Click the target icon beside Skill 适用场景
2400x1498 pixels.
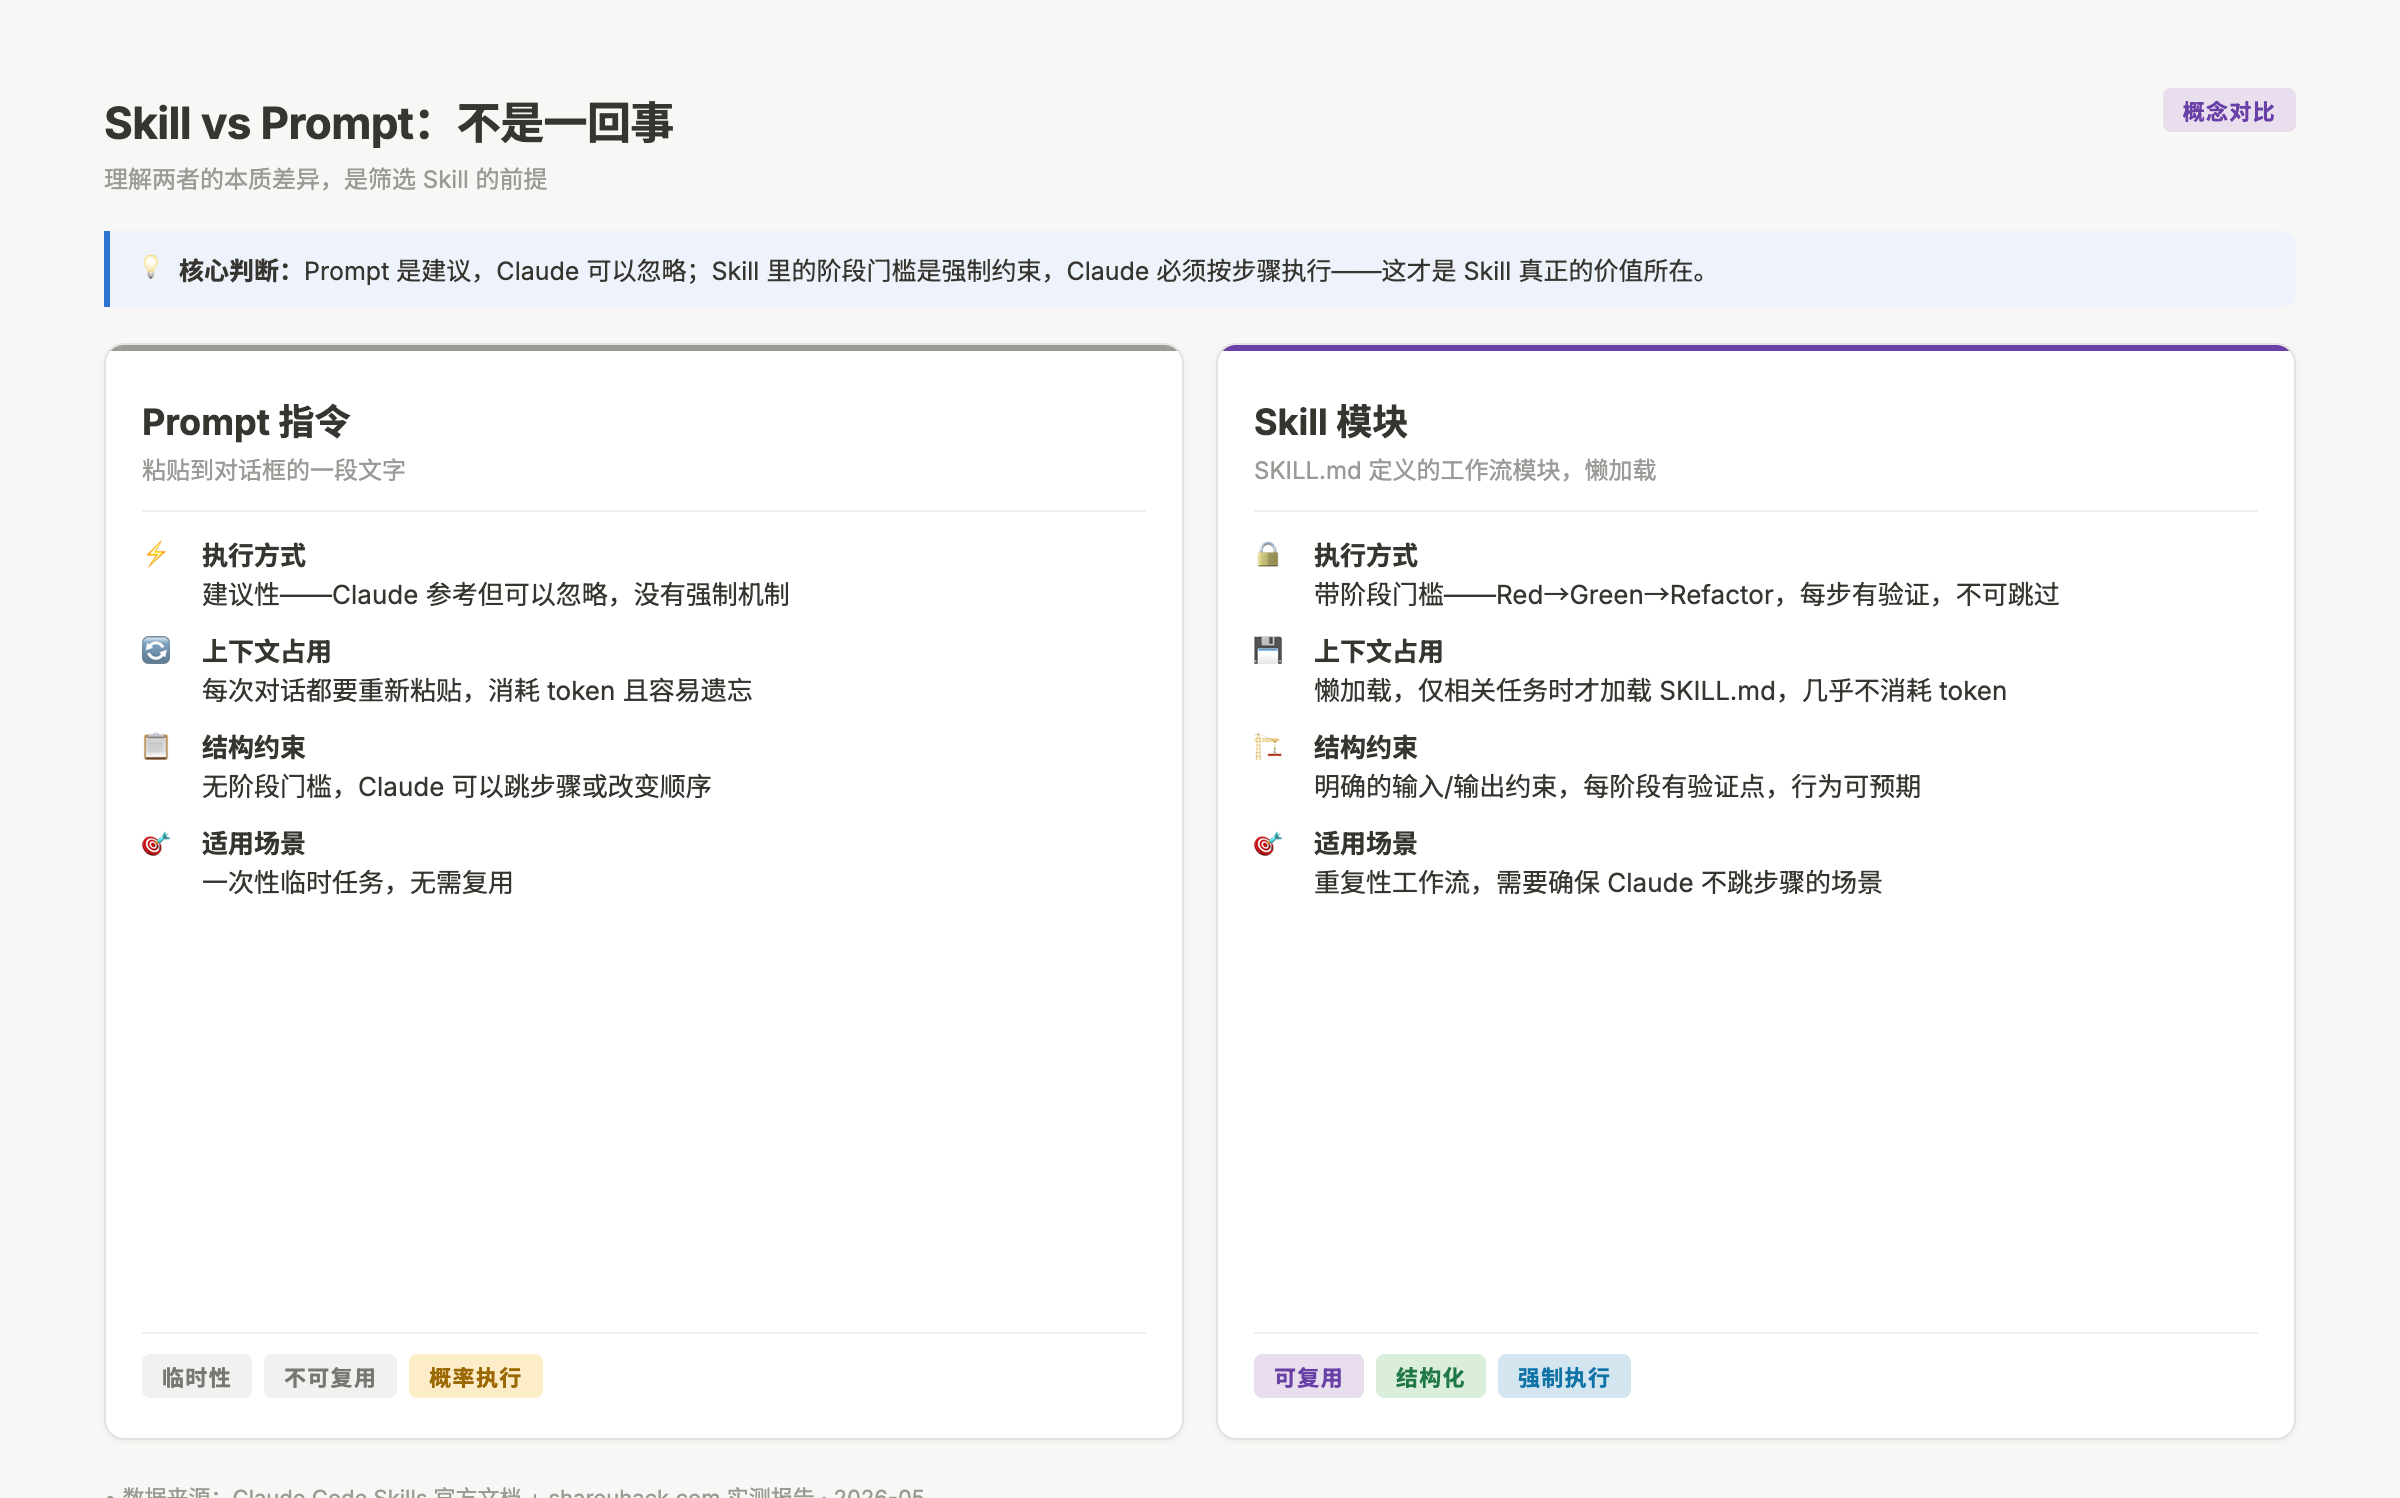tap(1268, 843)
